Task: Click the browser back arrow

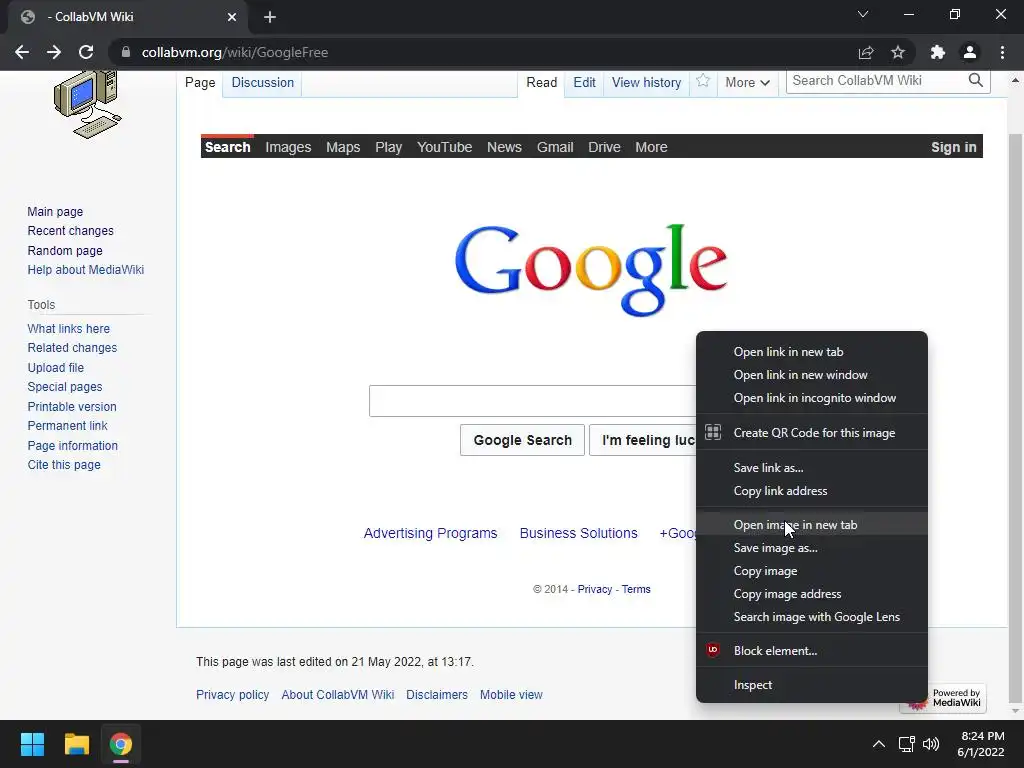Action: [22, 52]
